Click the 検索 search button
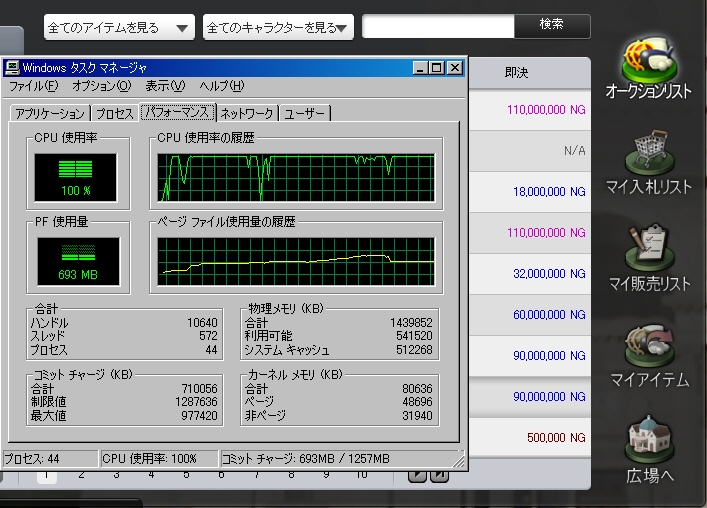The height and width of the screenshot is (508, 707). [552, 26]
